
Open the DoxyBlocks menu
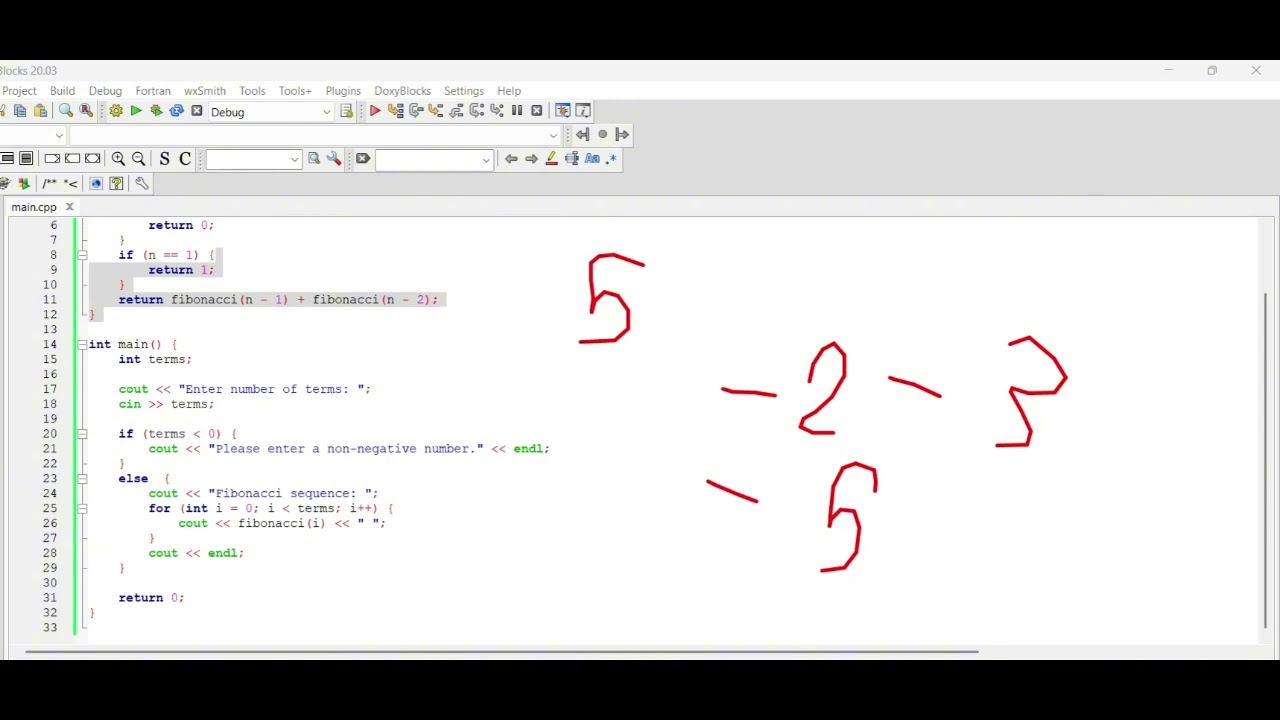pos(402,91)
